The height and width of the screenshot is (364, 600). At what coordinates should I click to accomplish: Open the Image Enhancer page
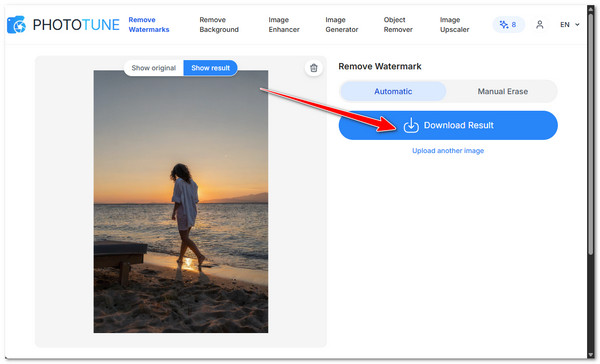click(x=284, y=24)
